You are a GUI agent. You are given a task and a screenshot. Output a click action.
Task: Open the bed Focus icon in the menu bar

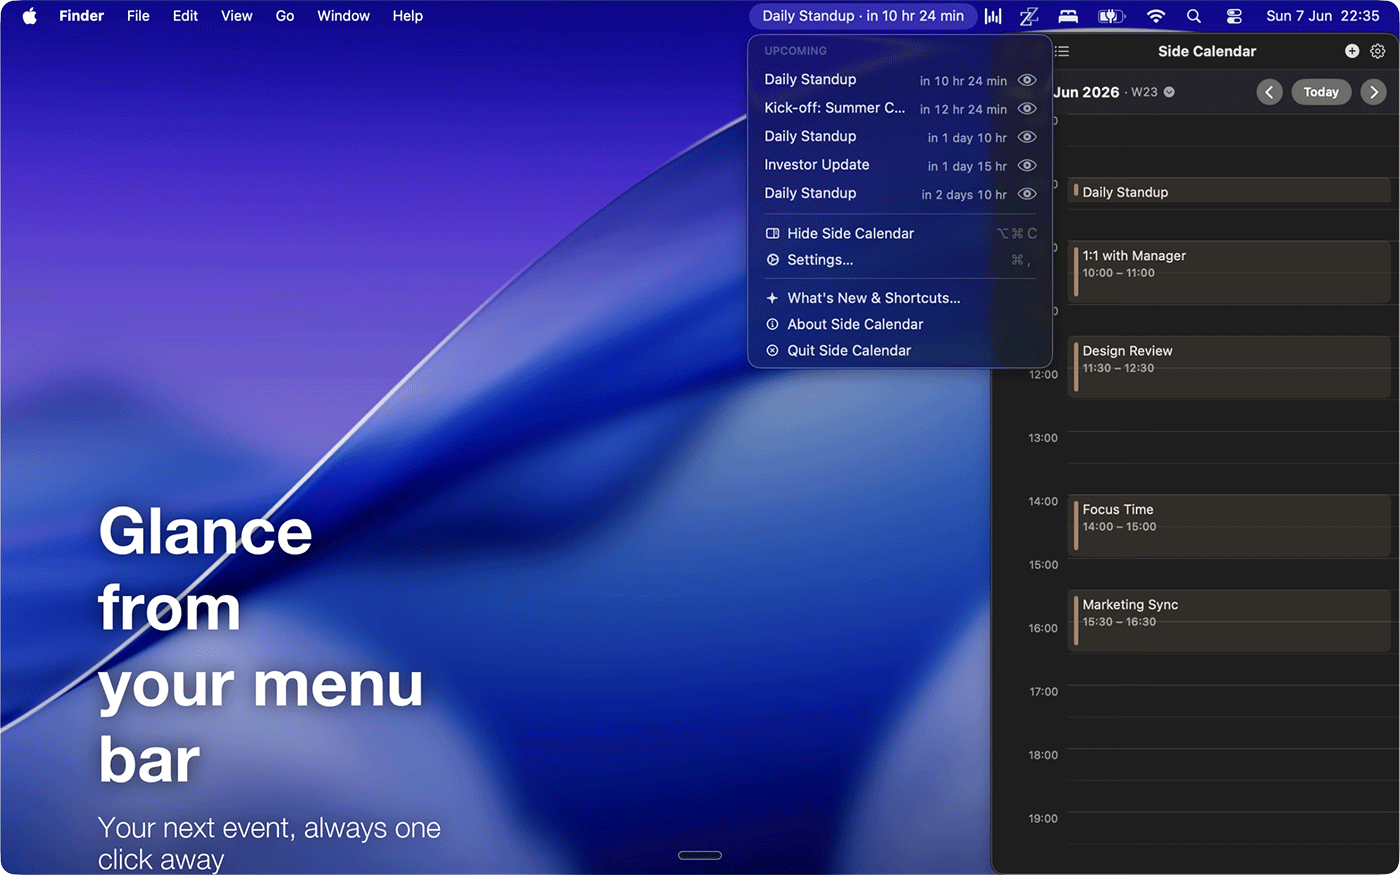click(x=1068, y=16)
